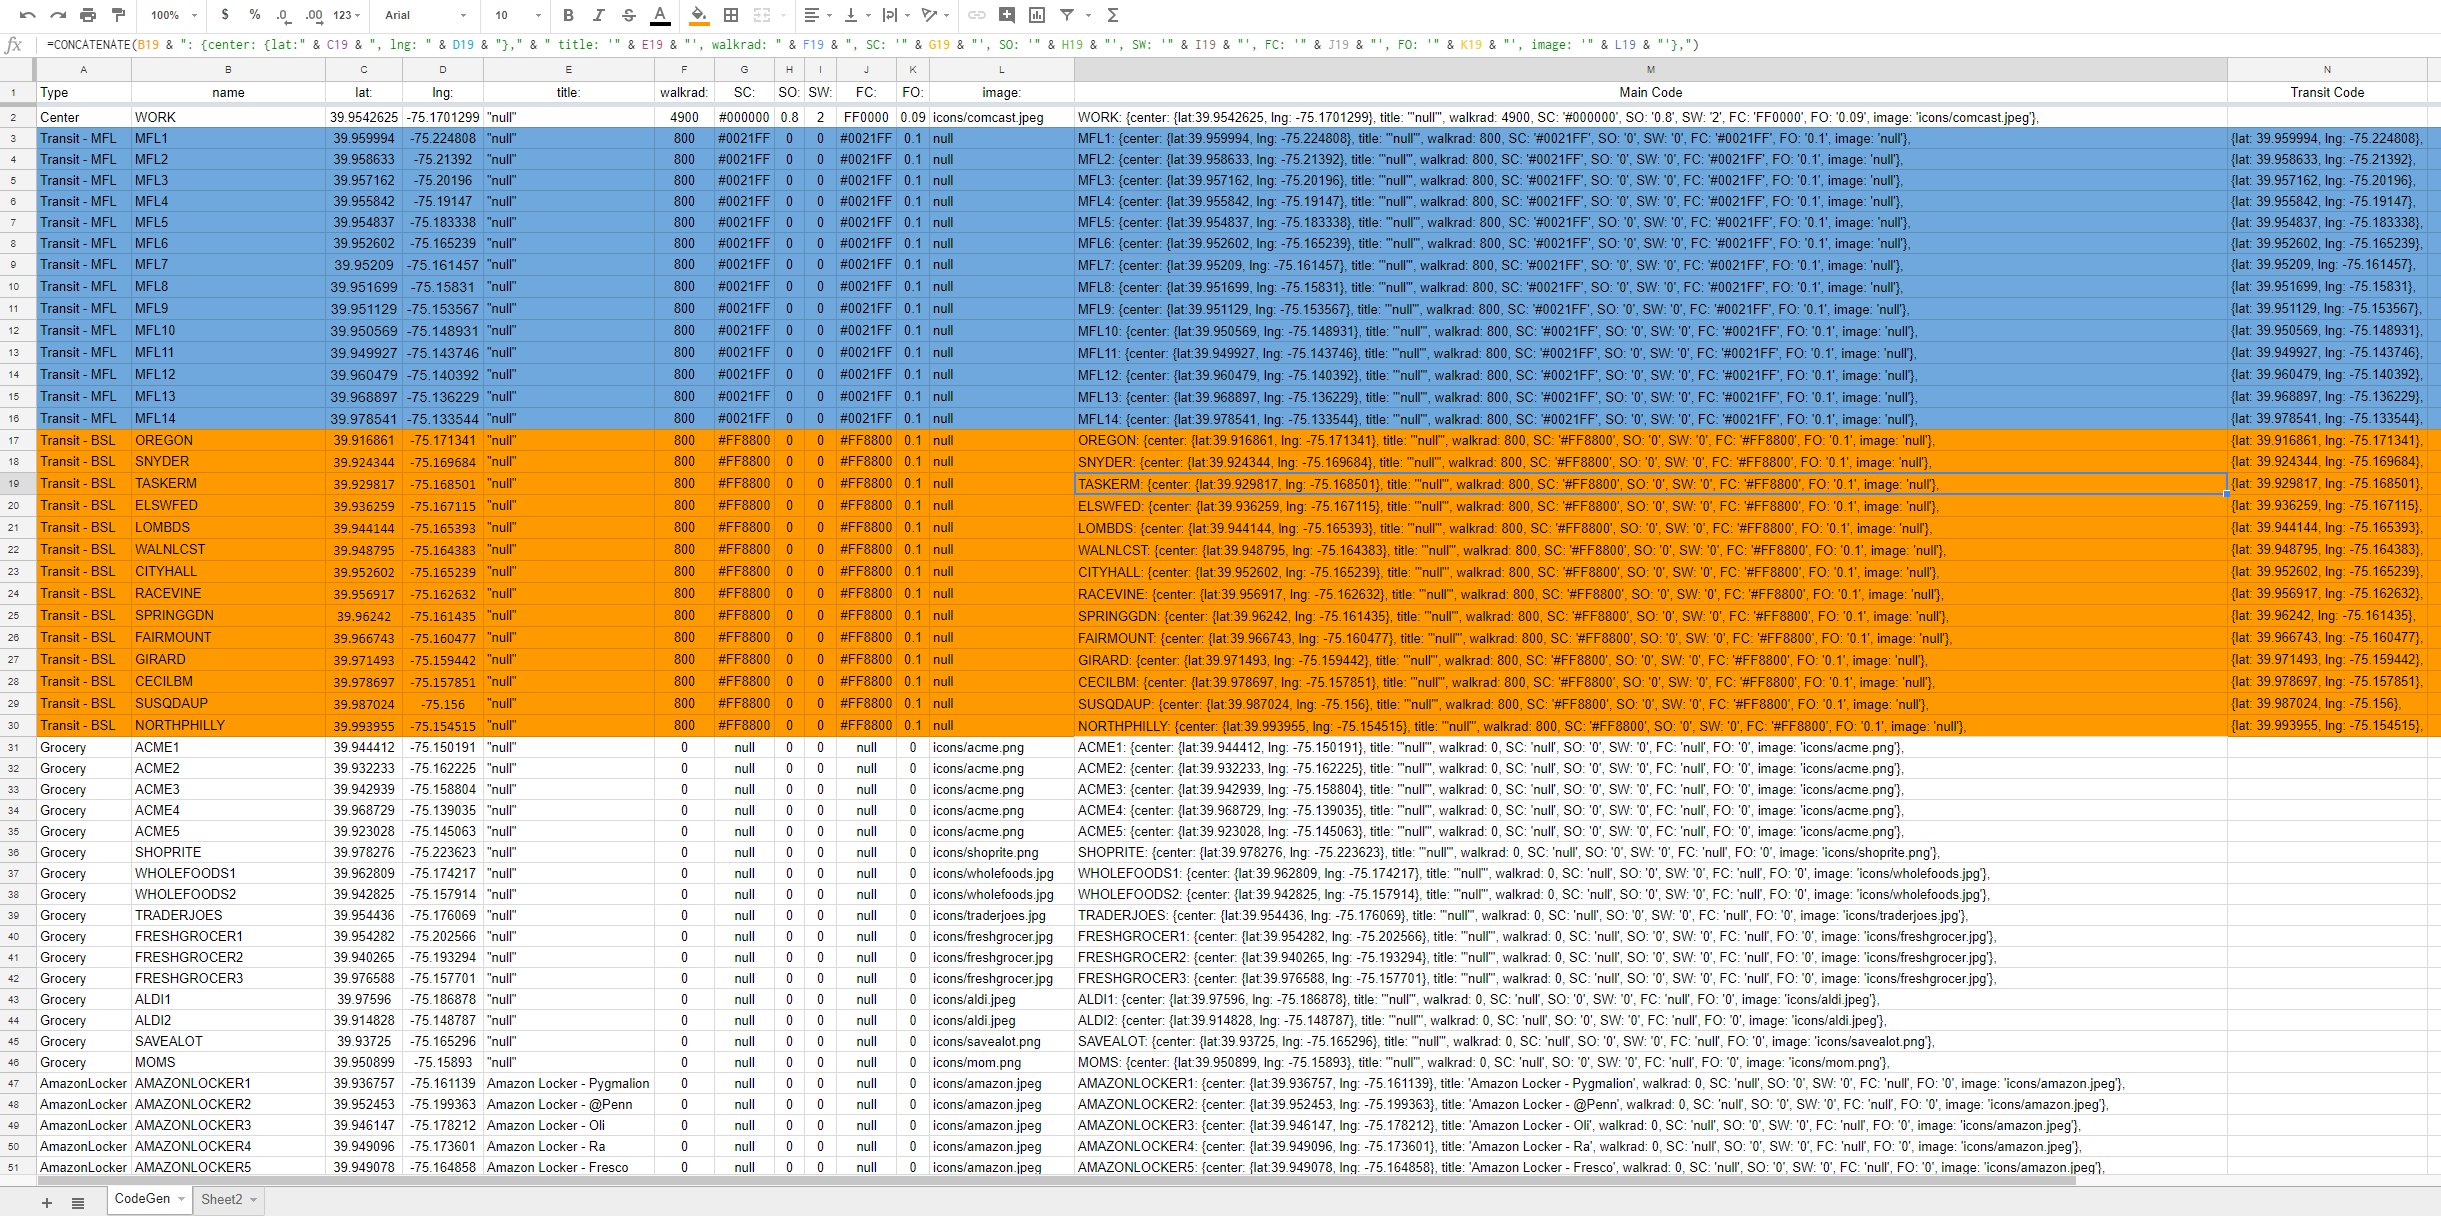Toggle bold formatting
This screenshot has height=1216, width=2441.
click(x=568, y=15)
